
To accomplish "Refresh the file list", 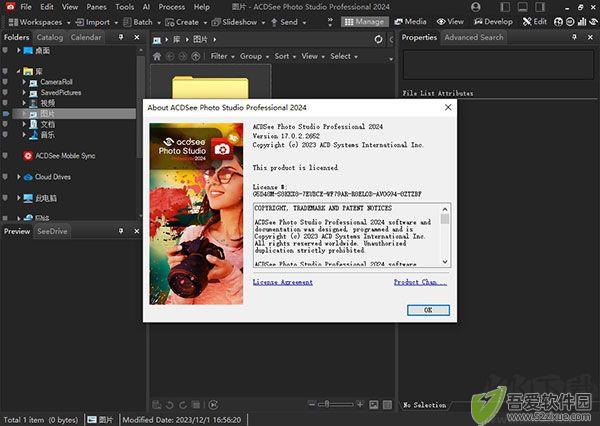I will pos(378,39).
